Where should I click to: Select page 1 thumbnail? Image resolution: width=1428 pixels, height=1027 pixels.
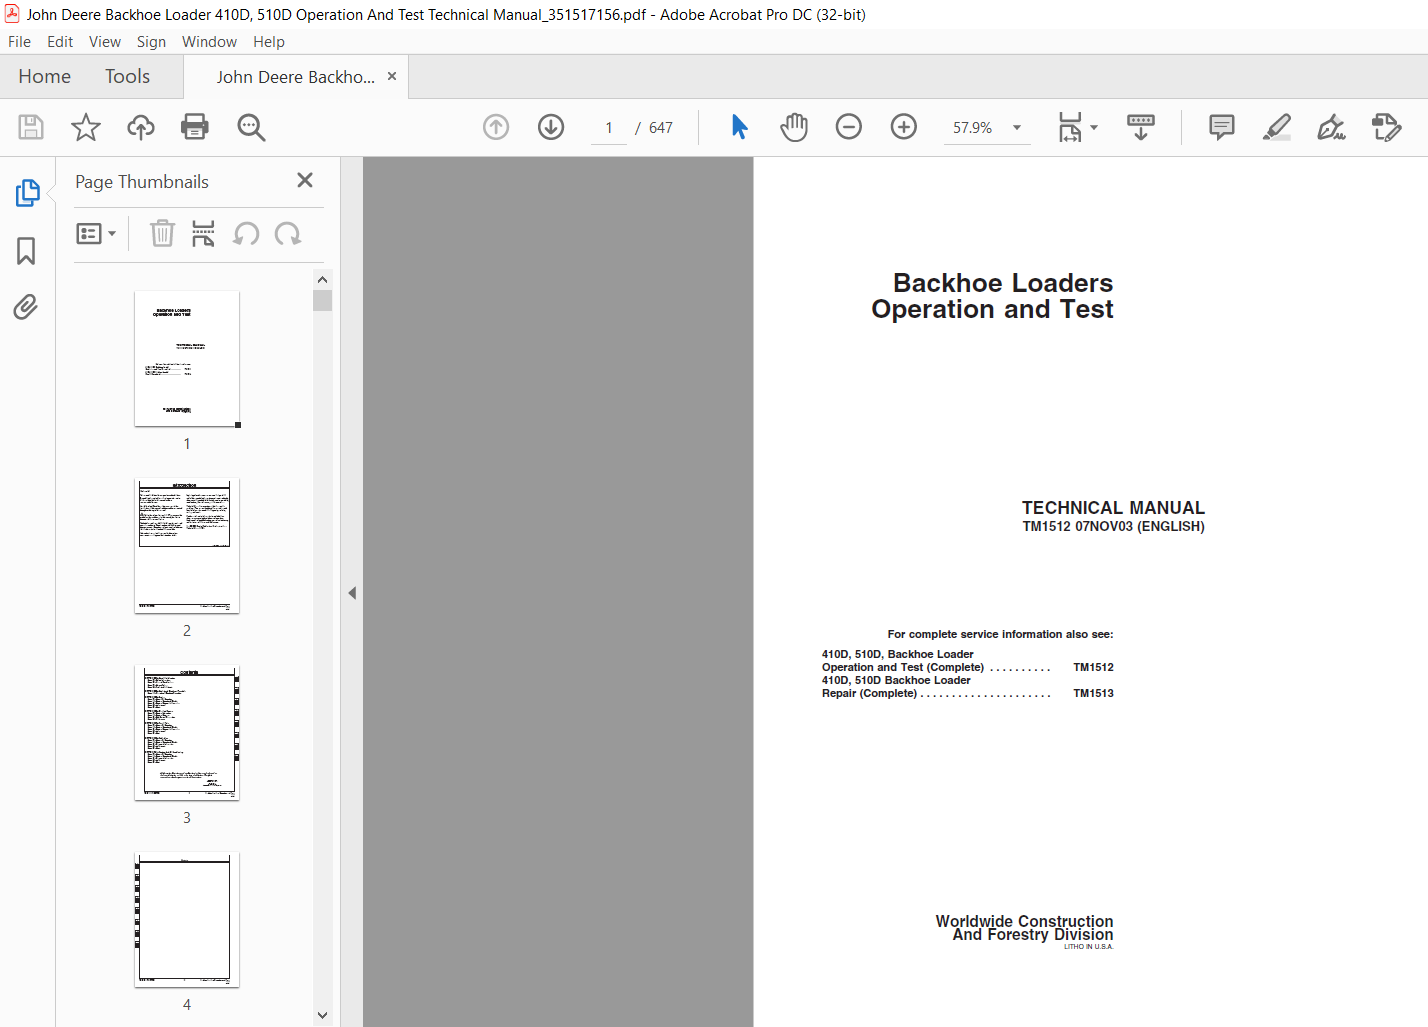tap(187, 359)
